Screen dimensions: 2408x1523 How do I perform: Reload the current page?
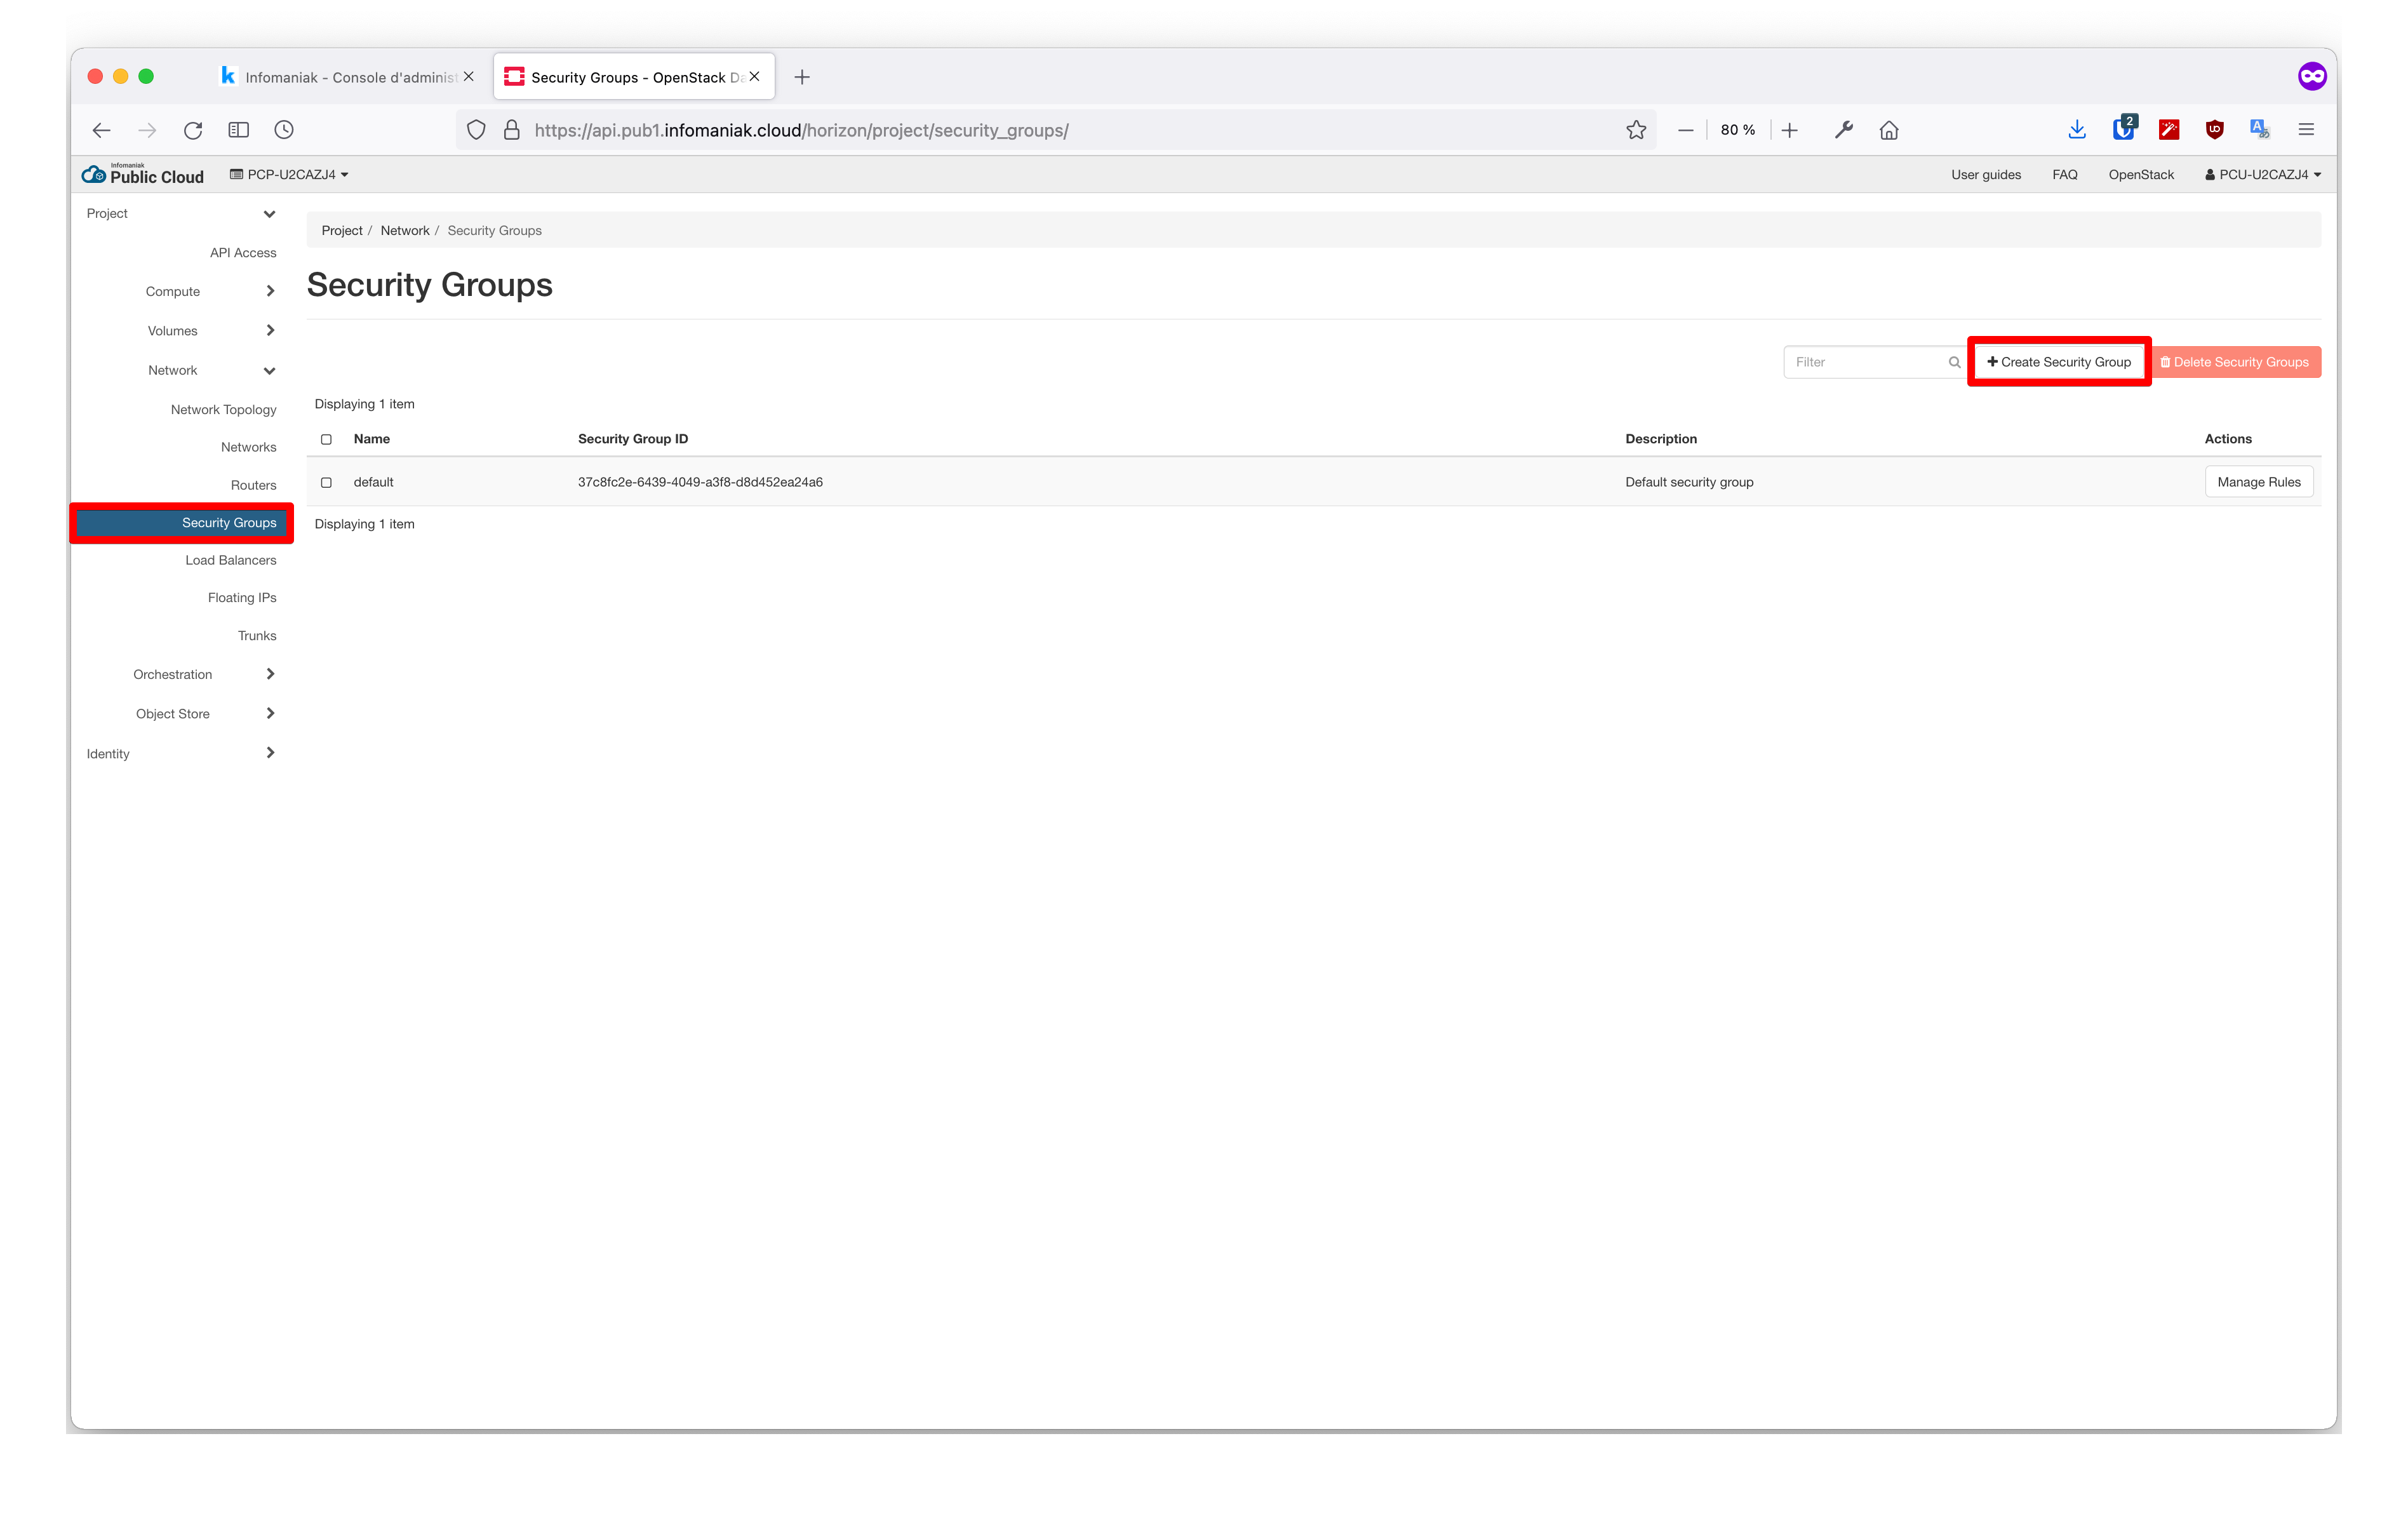tap(193, 130)
